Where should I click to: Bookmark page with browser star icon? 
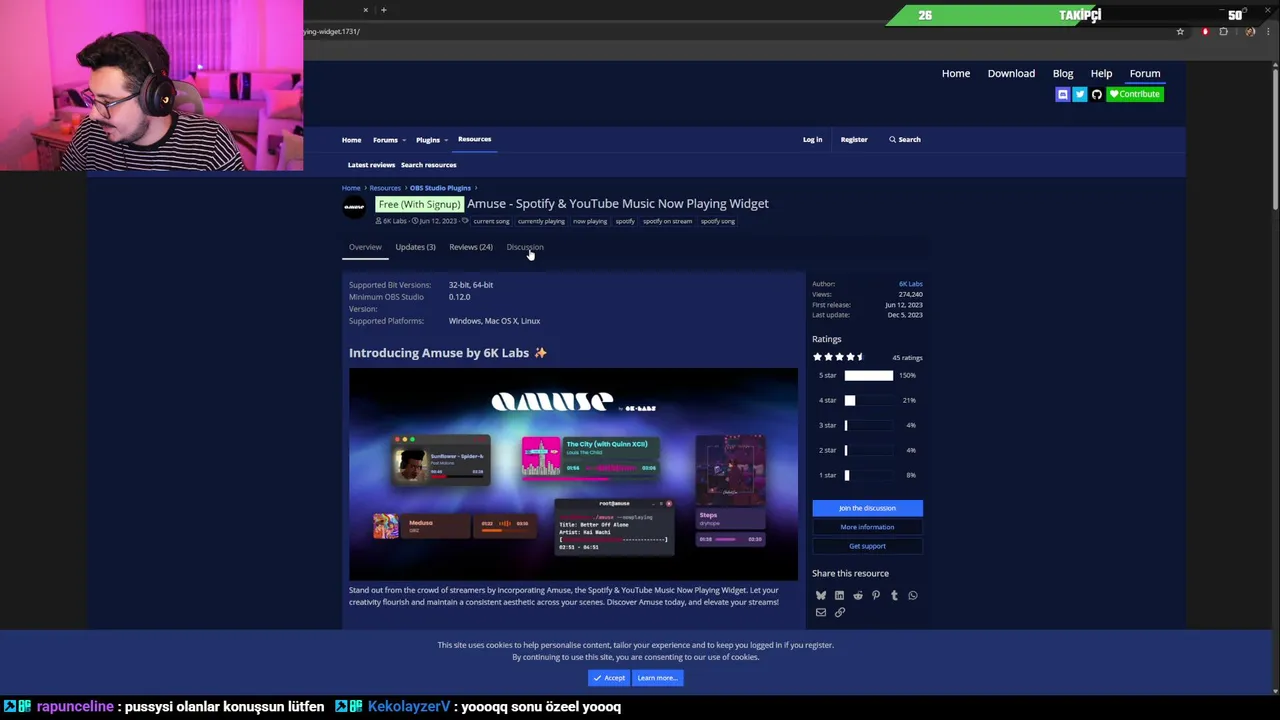click(1180, 32)
